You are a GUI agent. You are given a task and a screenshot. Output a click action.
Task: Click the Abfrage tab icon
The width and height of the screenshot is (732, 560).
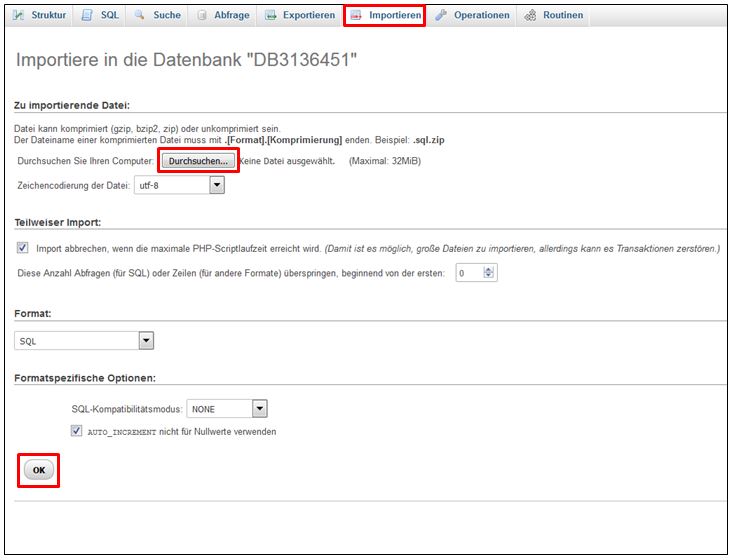(x=202, y=15)
